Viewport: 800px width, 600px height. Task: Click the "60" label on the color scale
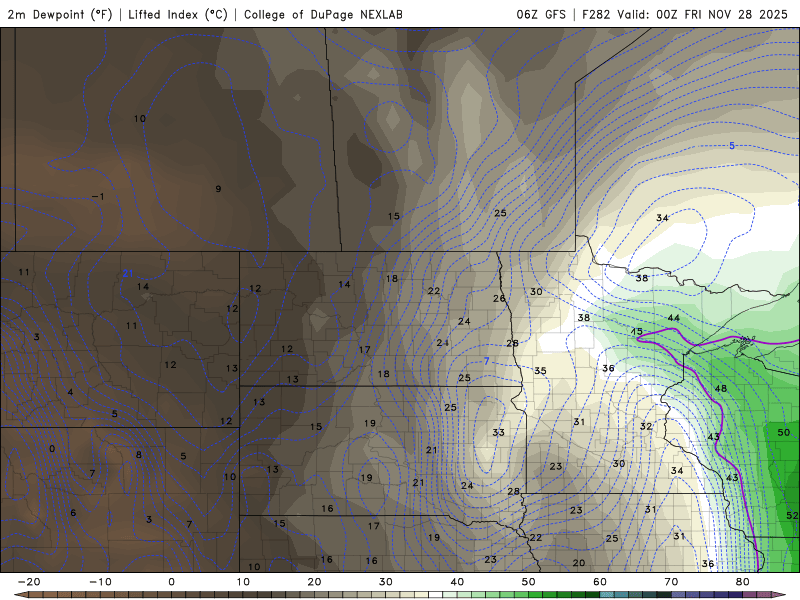(x=600, y=582)
